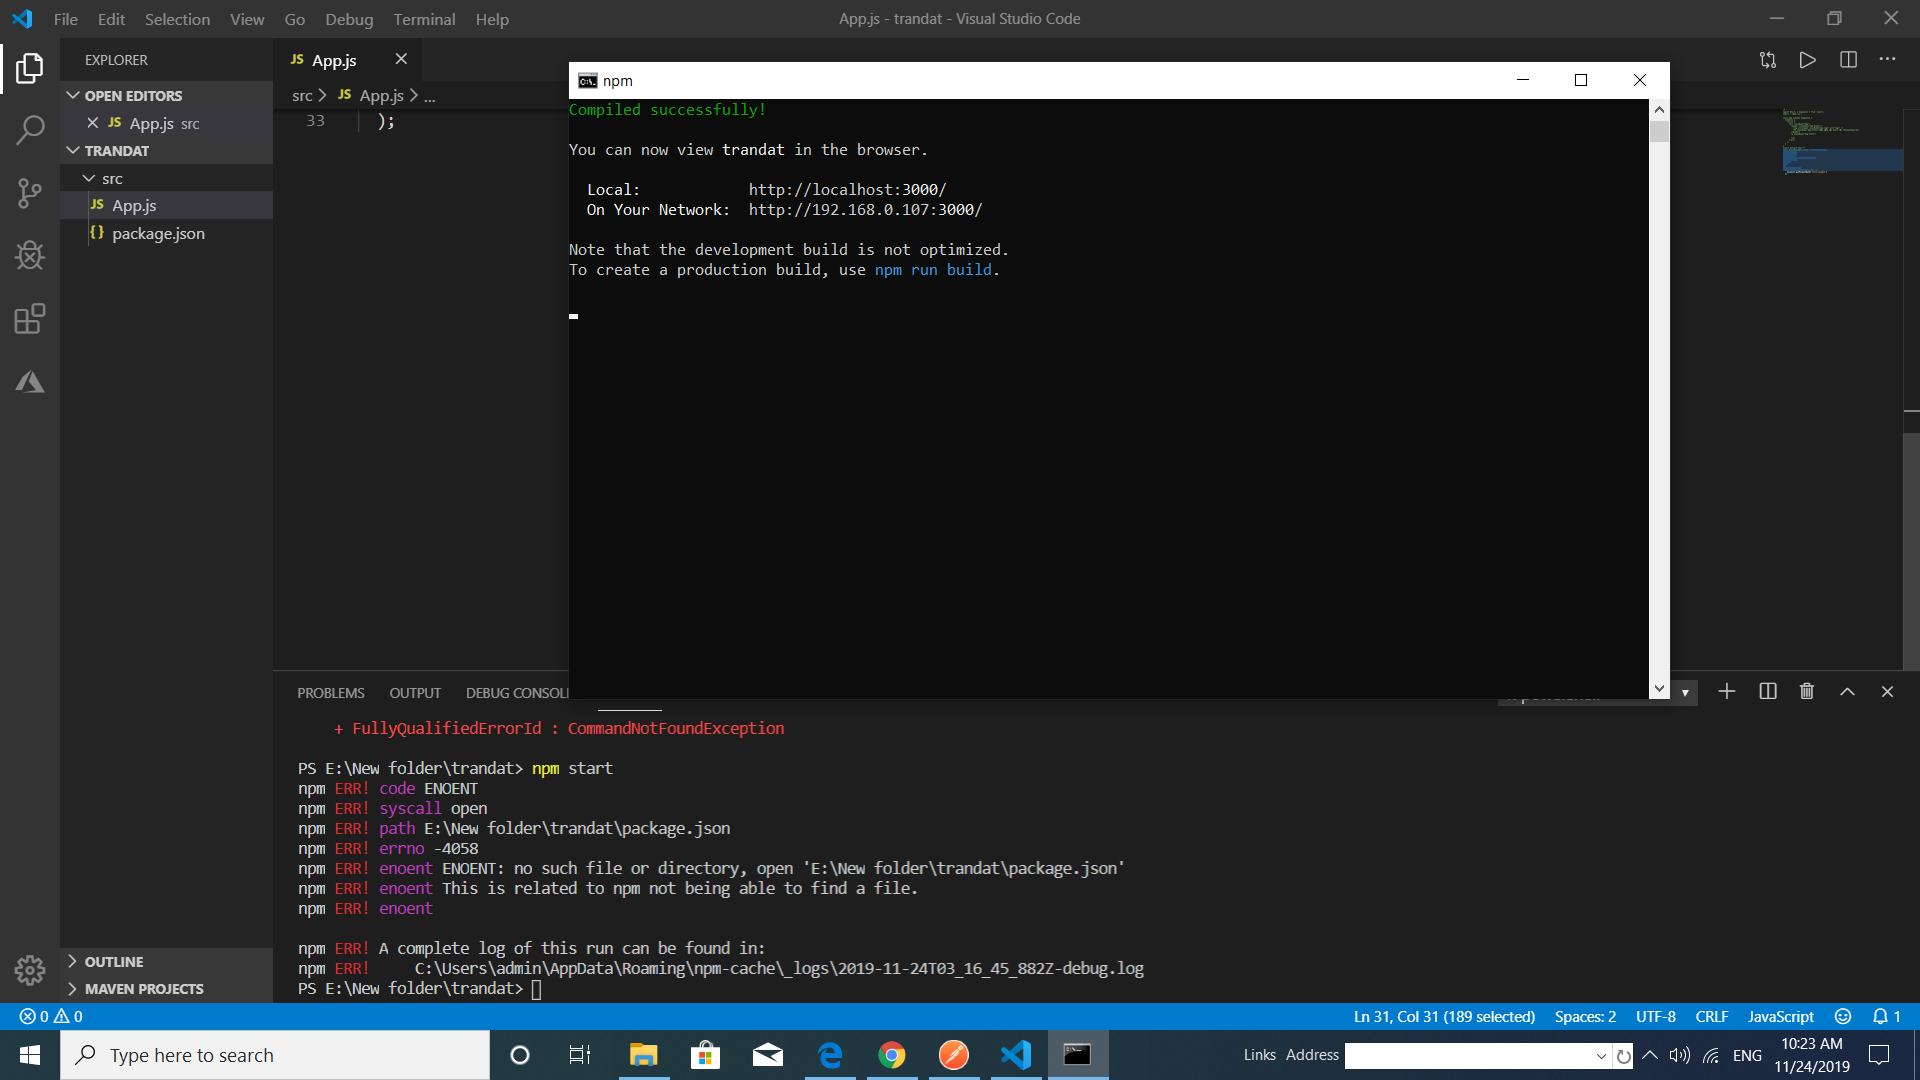Image resolution: width=1920 pixels, height=1080 pixels.
Task: Open the Edit menu
Action: (111, 19)
